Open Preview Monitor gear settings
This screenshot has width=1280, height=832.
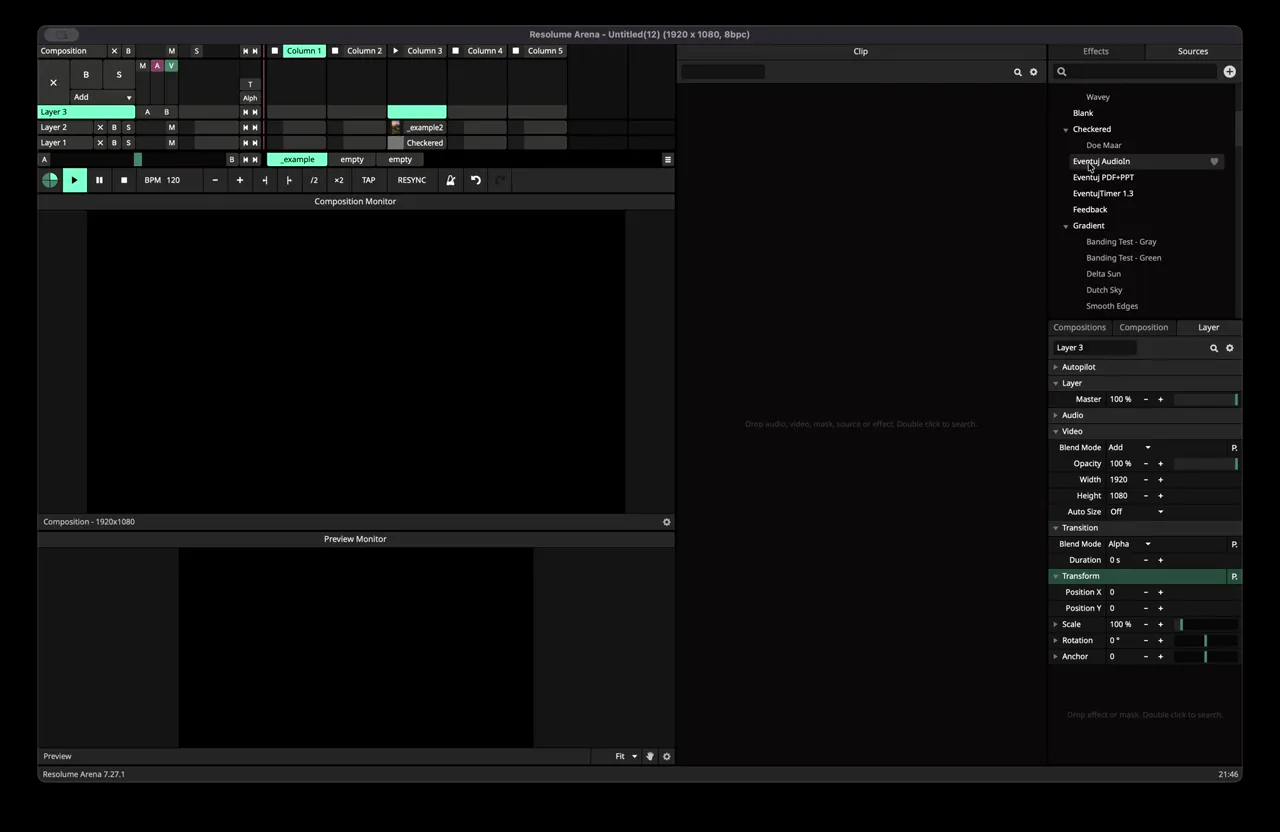click(667, 756)
